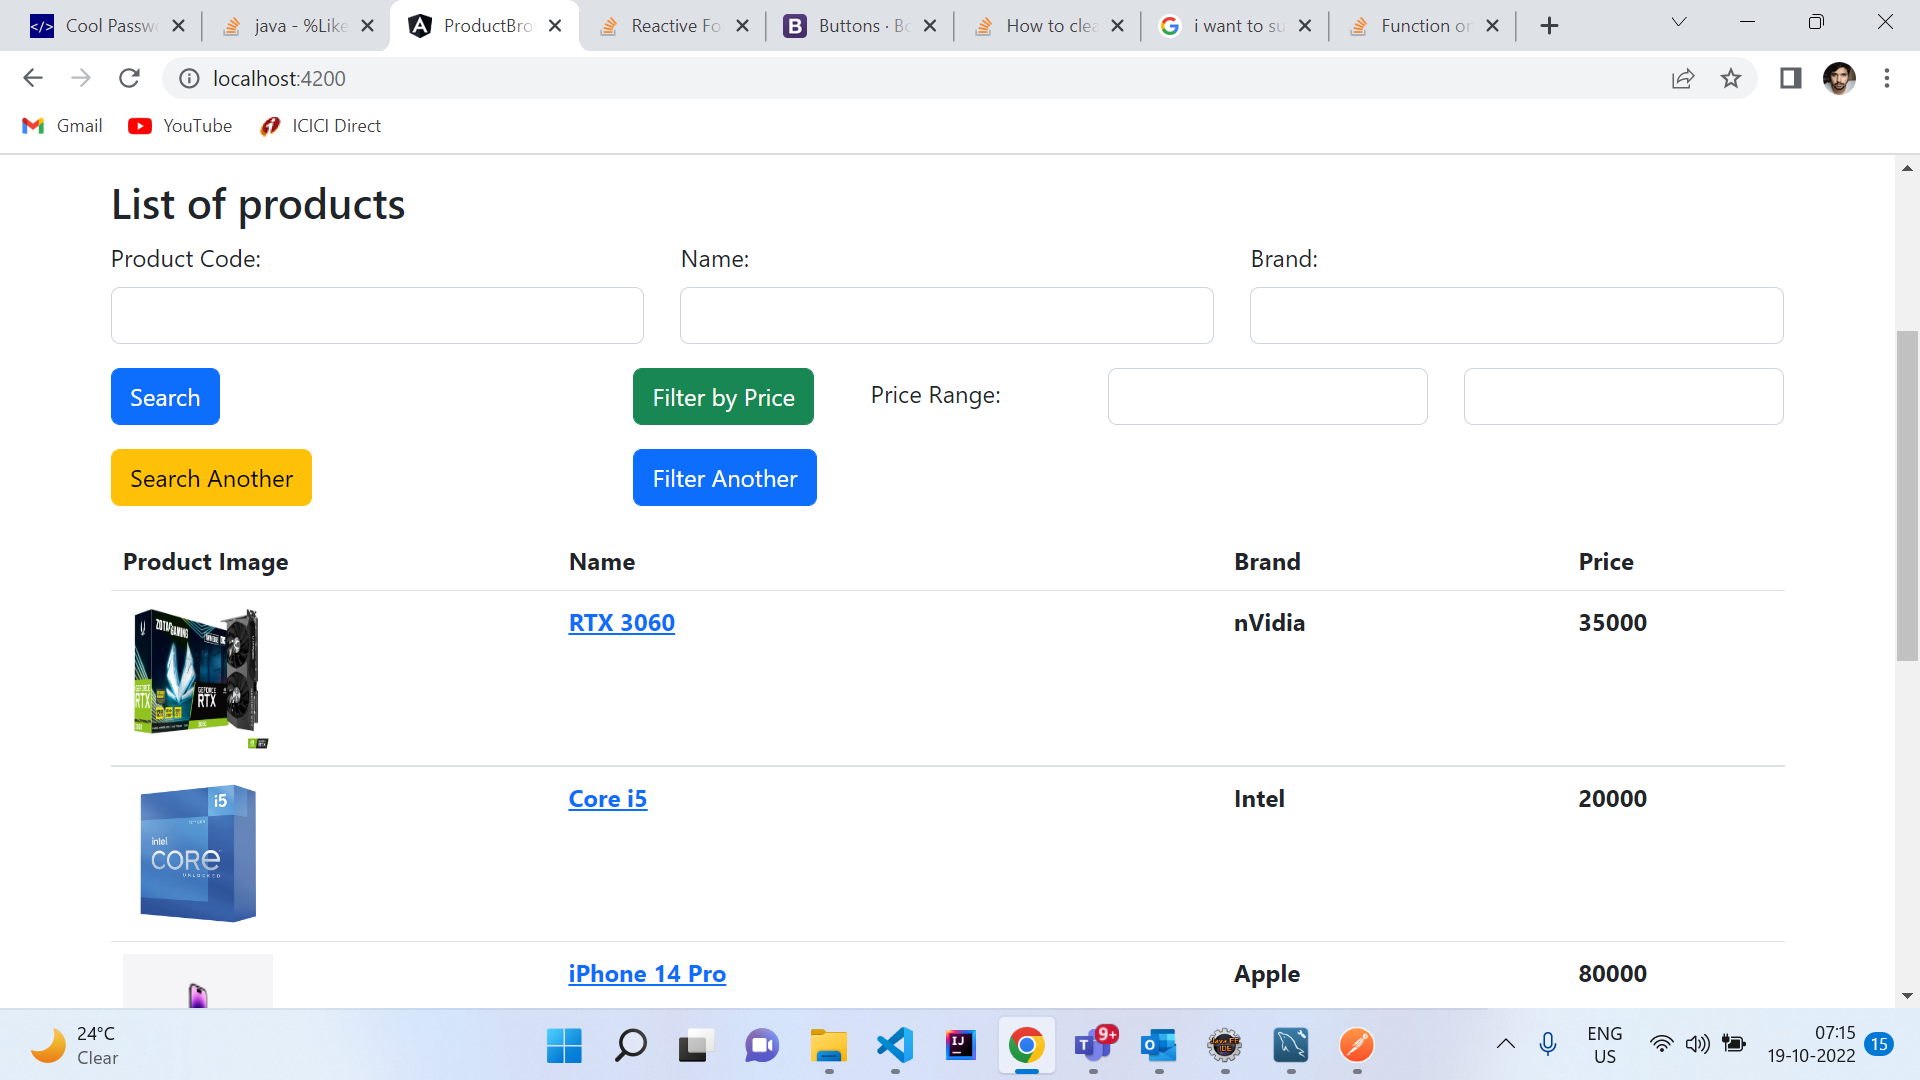
Task: Show hidden system tray icons
Action: click(x=1505, y=1045)
